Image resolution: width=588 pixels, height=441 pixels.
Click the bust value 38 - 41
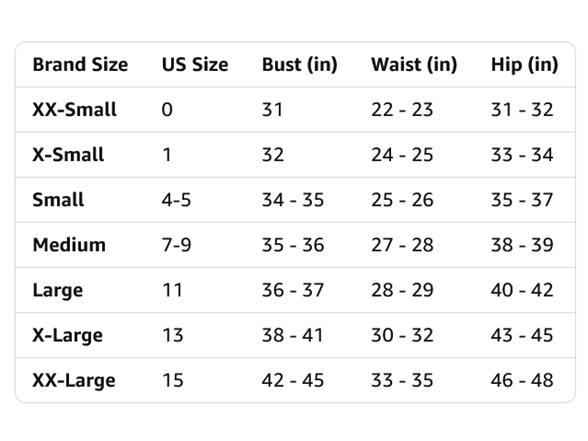(292, 335)
